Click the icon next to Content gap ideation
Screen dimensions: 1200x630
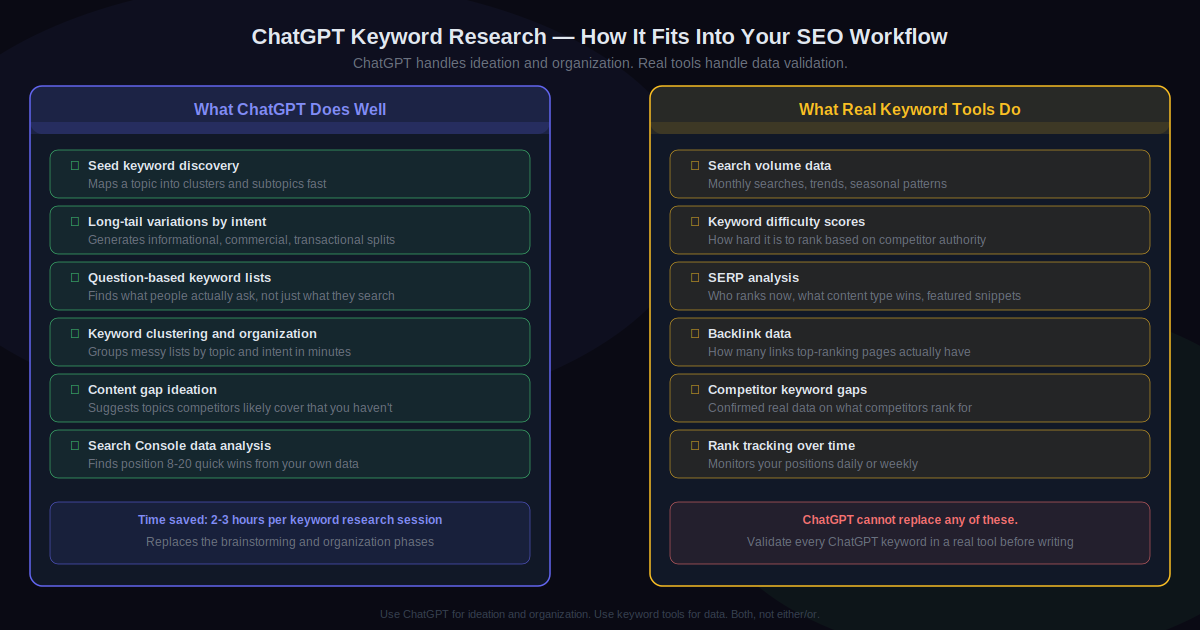[75, 390]
